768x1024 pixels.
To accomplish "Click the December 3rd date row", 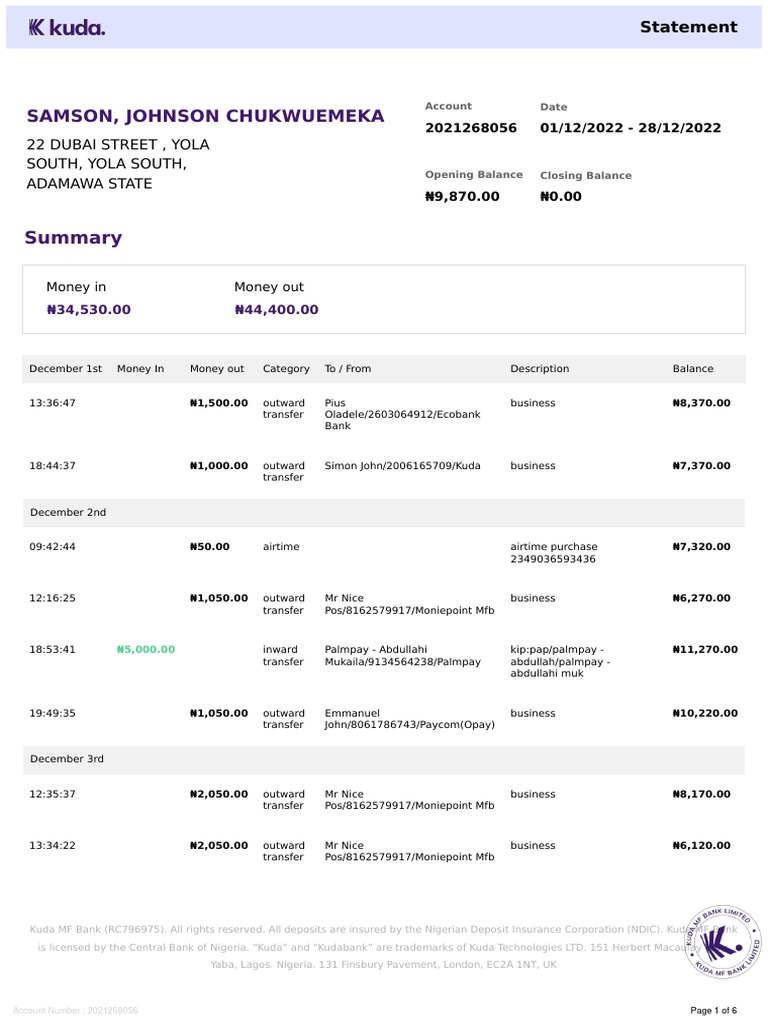I will click(x=67, y=759).
